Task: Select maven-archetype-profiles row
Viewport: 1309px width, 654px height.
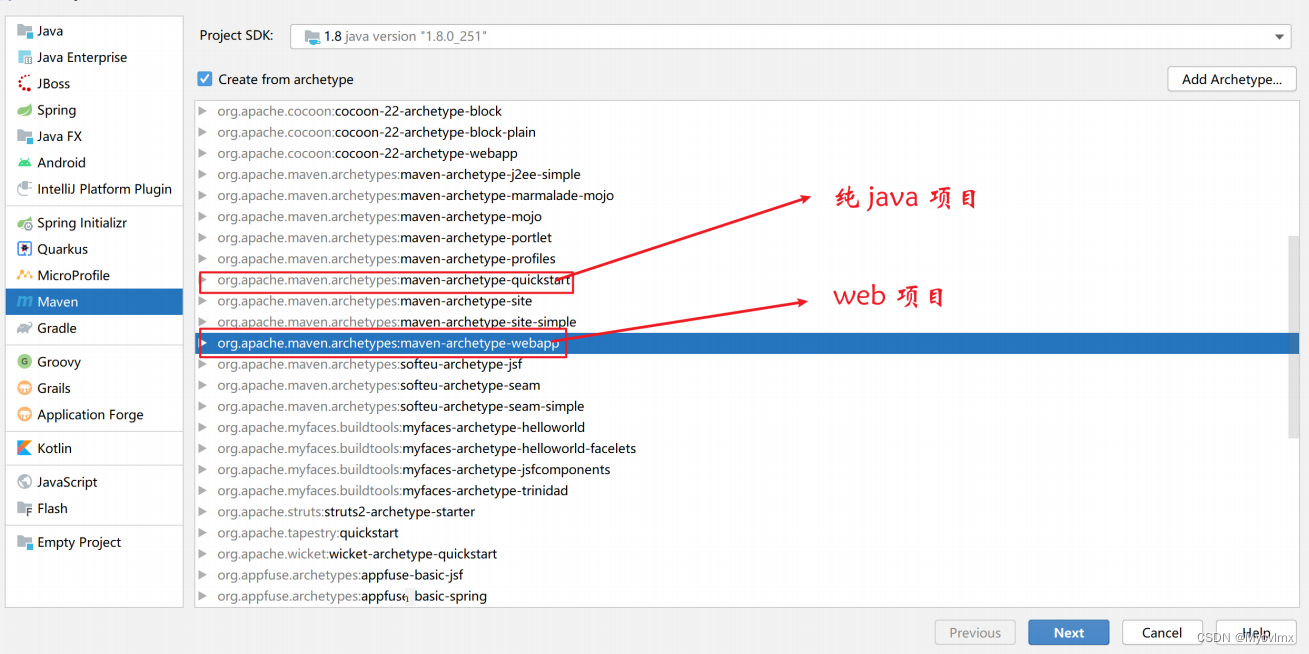Action: [x=746, y=258]
